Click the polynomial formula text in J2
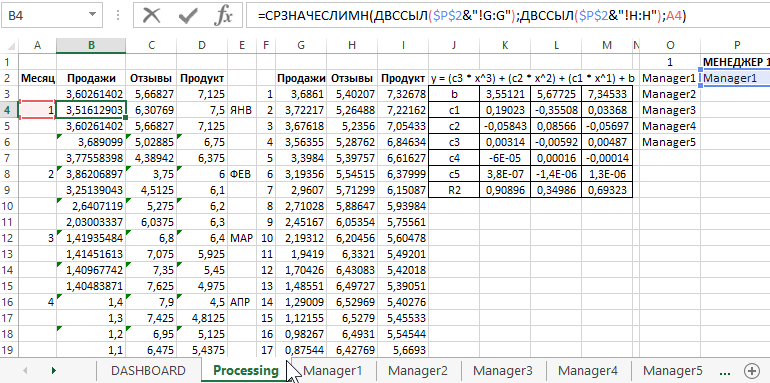The image size is (770, 383). 532,78
